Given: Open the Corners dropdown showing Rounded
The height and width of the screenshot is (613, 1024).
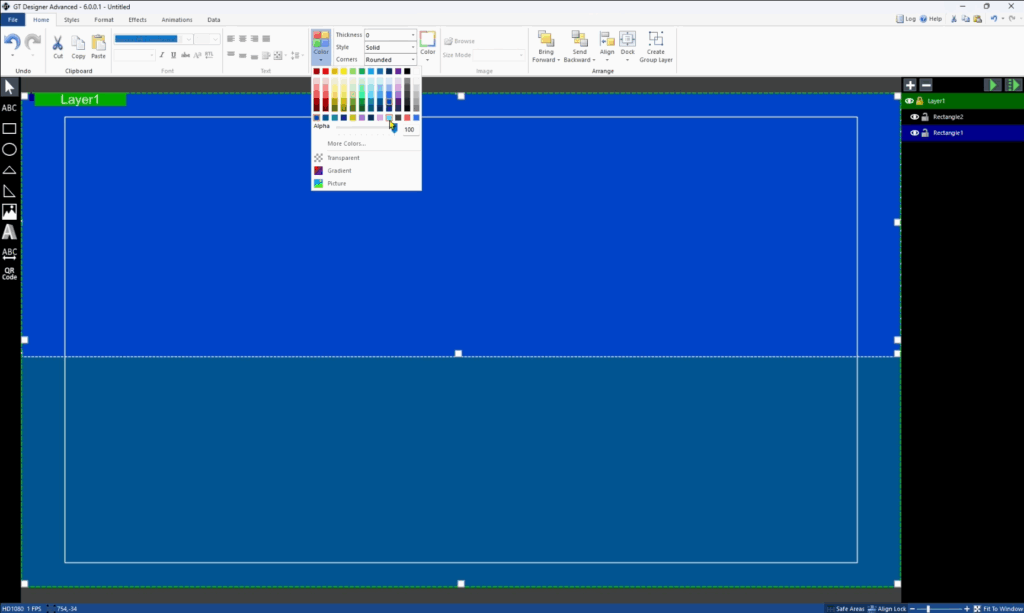Looking at the screenshot, I should click(390, 60).
